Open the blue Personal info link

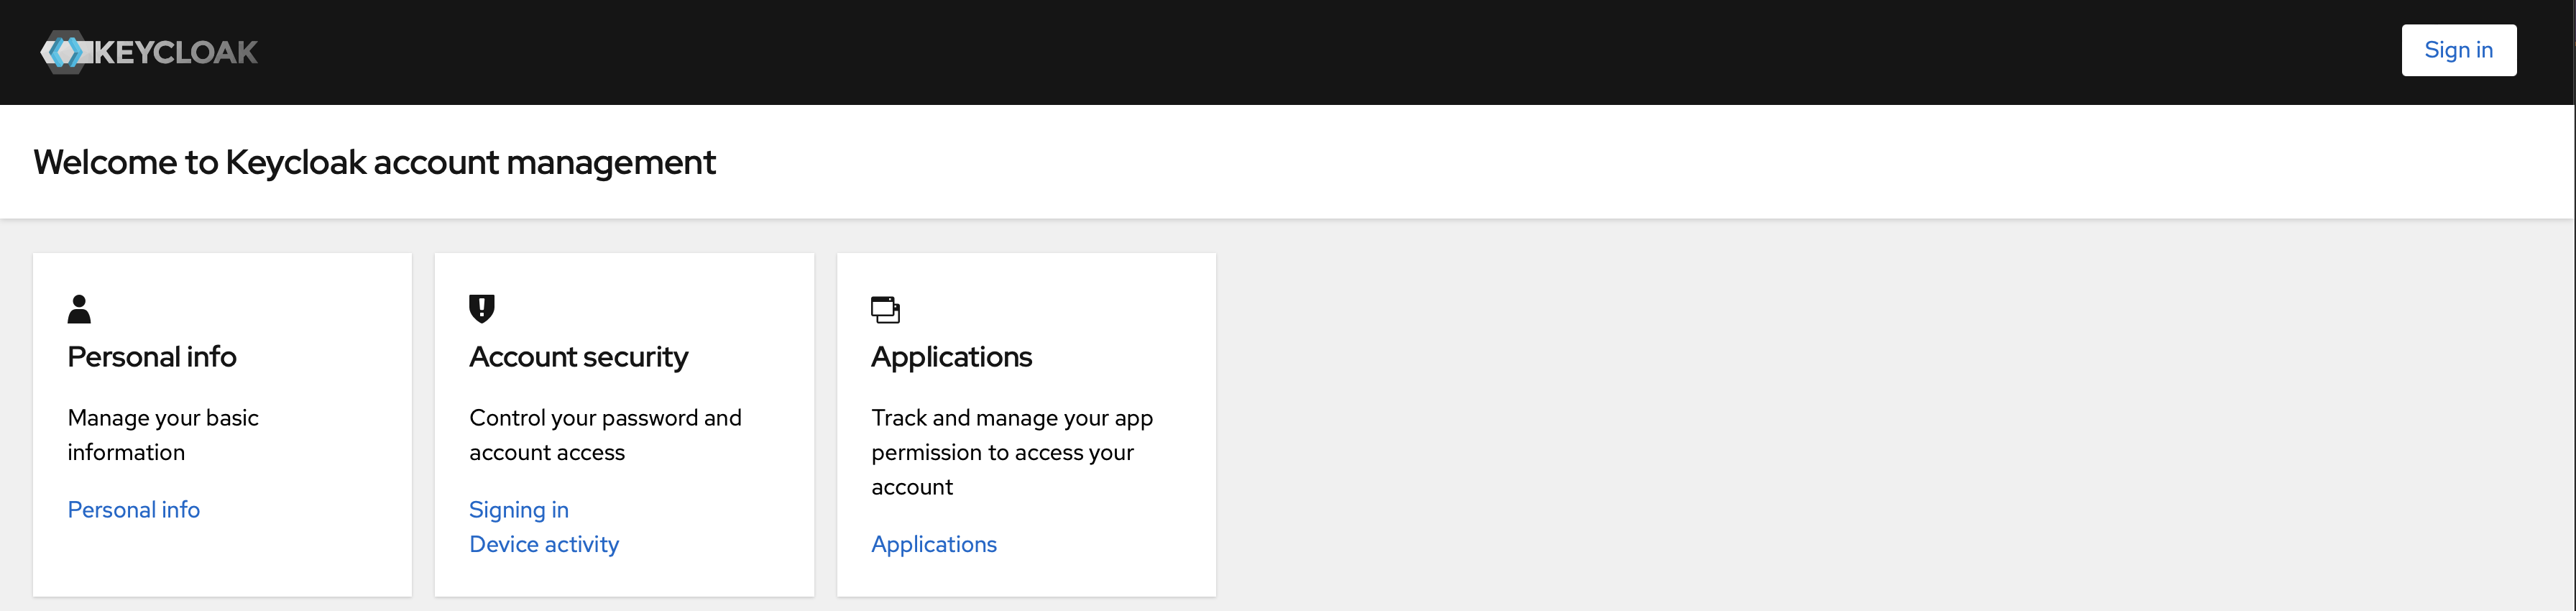coord(134,510)
